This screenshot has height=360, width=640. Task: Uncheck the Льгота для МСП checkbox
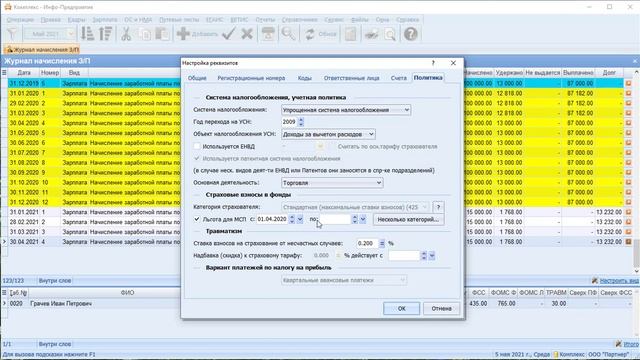point(197,219)
